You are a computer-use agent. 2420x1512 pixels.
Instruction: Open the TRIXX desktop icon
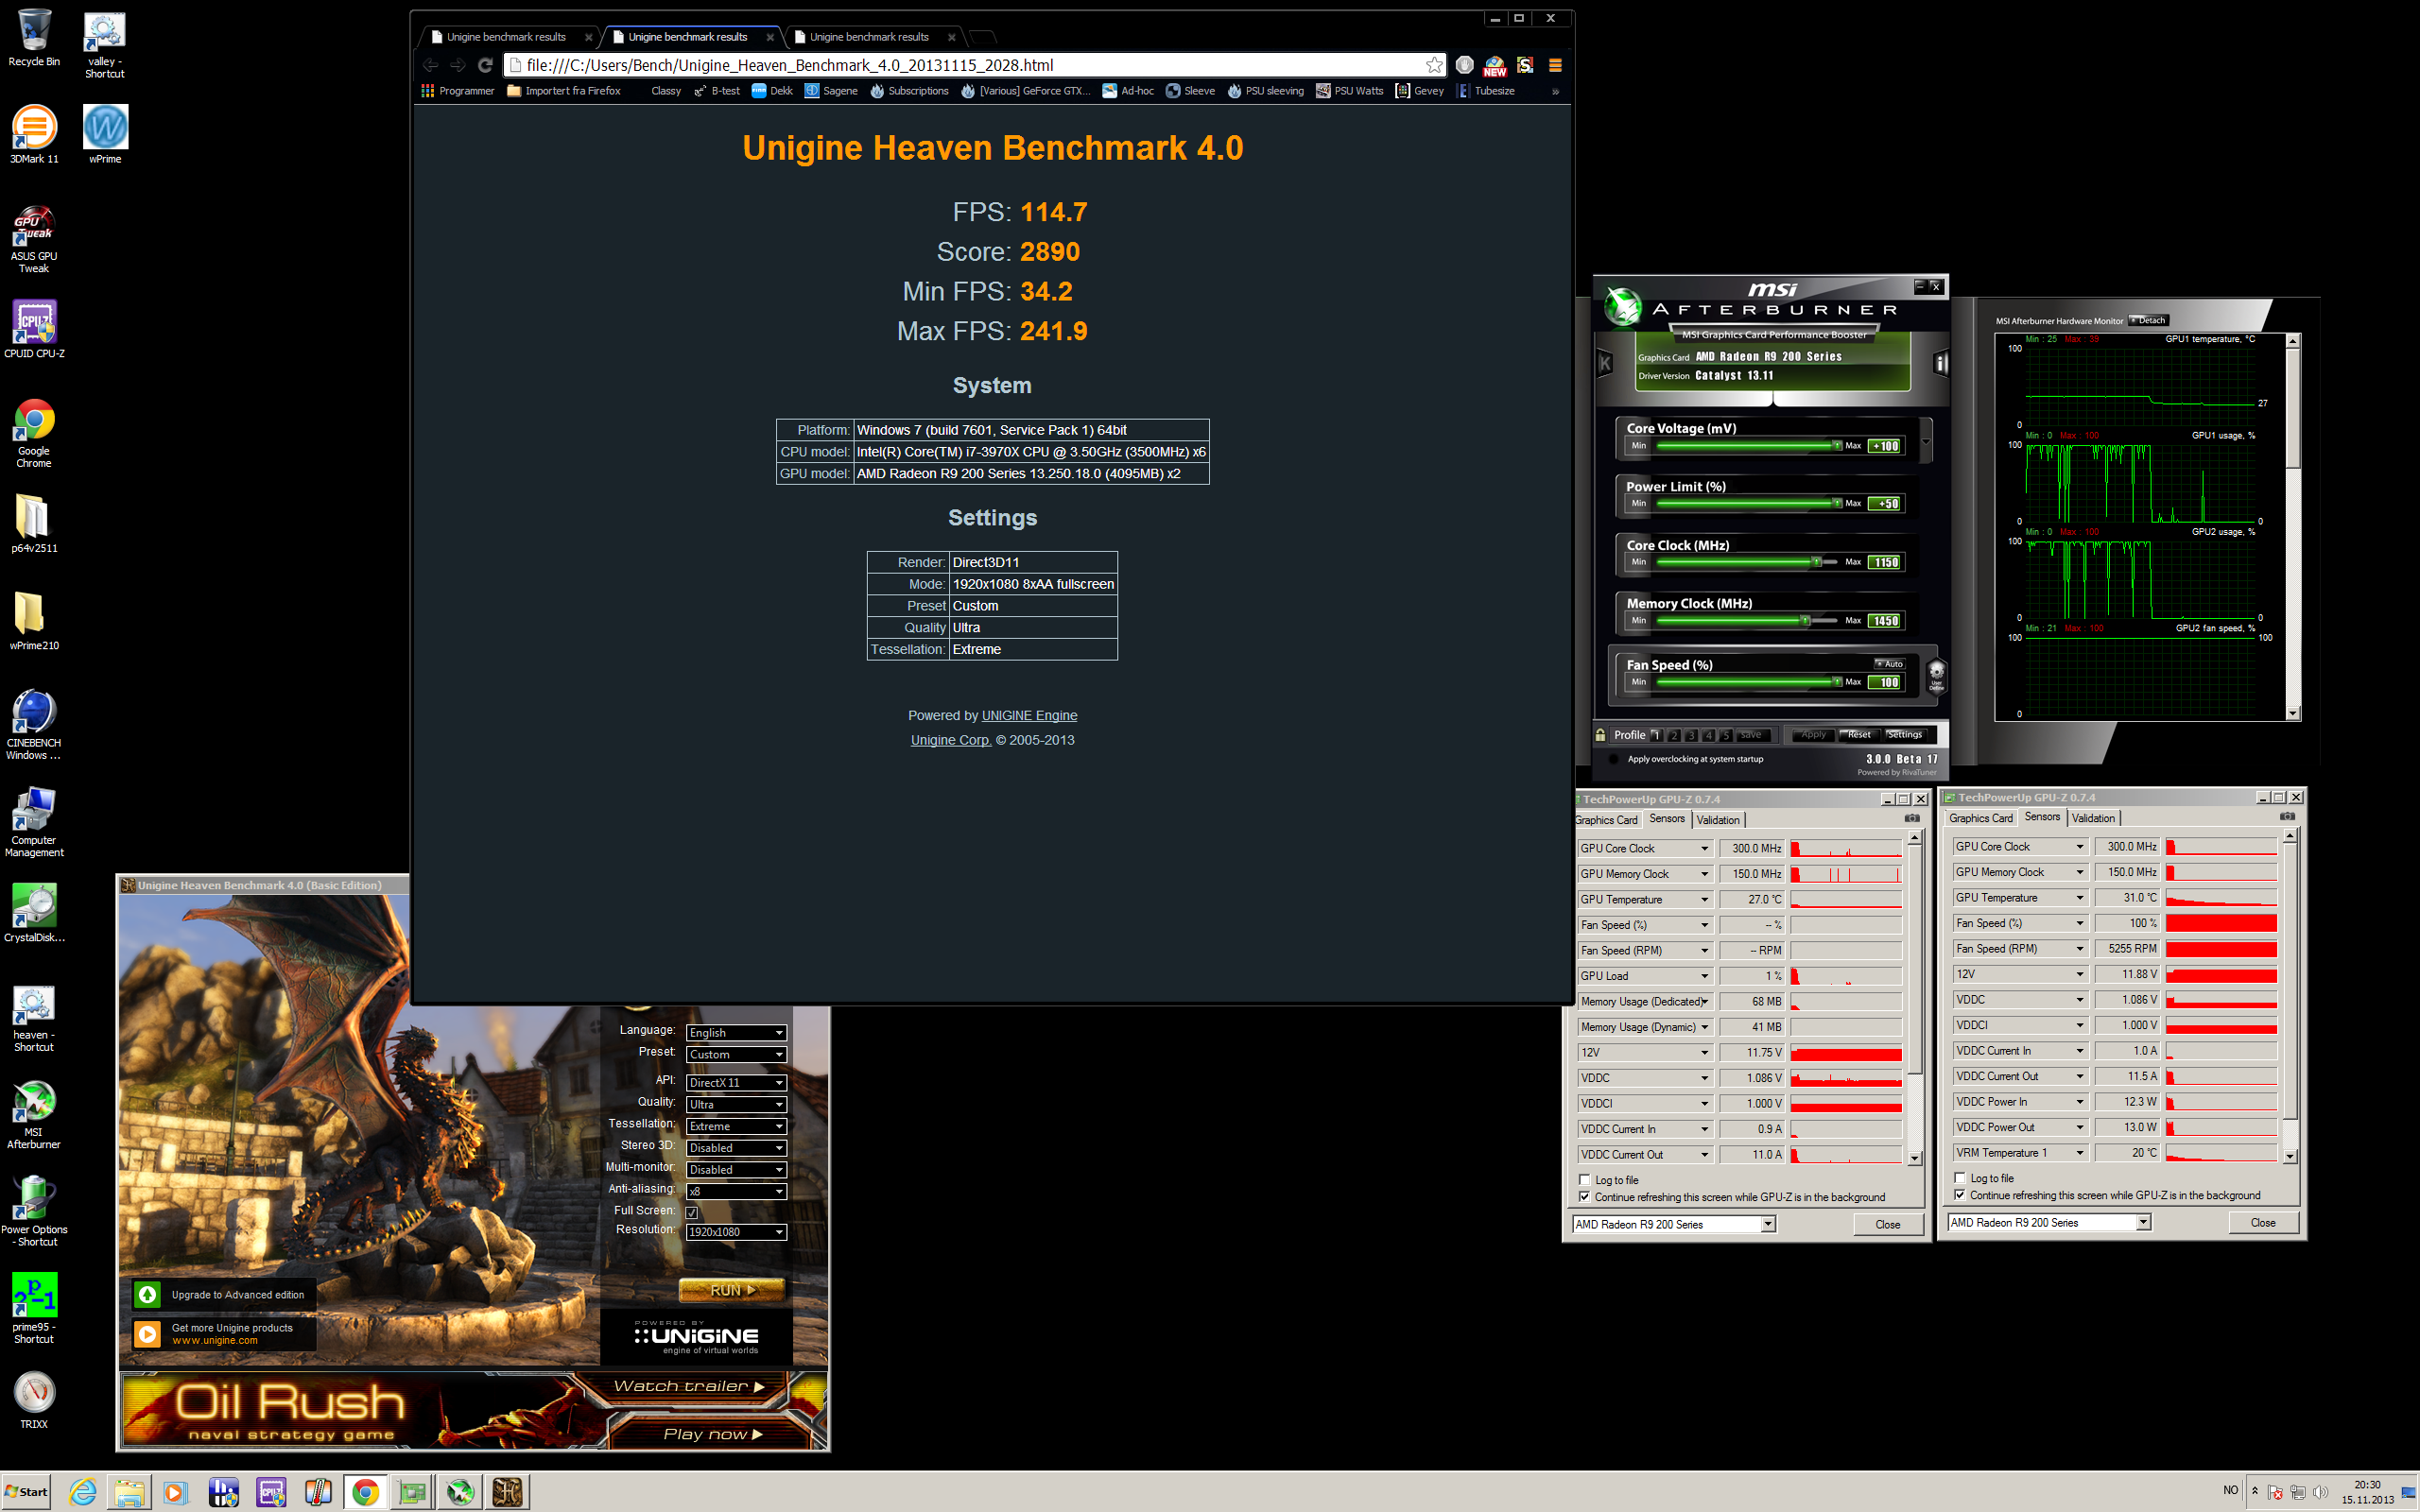tap(34, 1399)
